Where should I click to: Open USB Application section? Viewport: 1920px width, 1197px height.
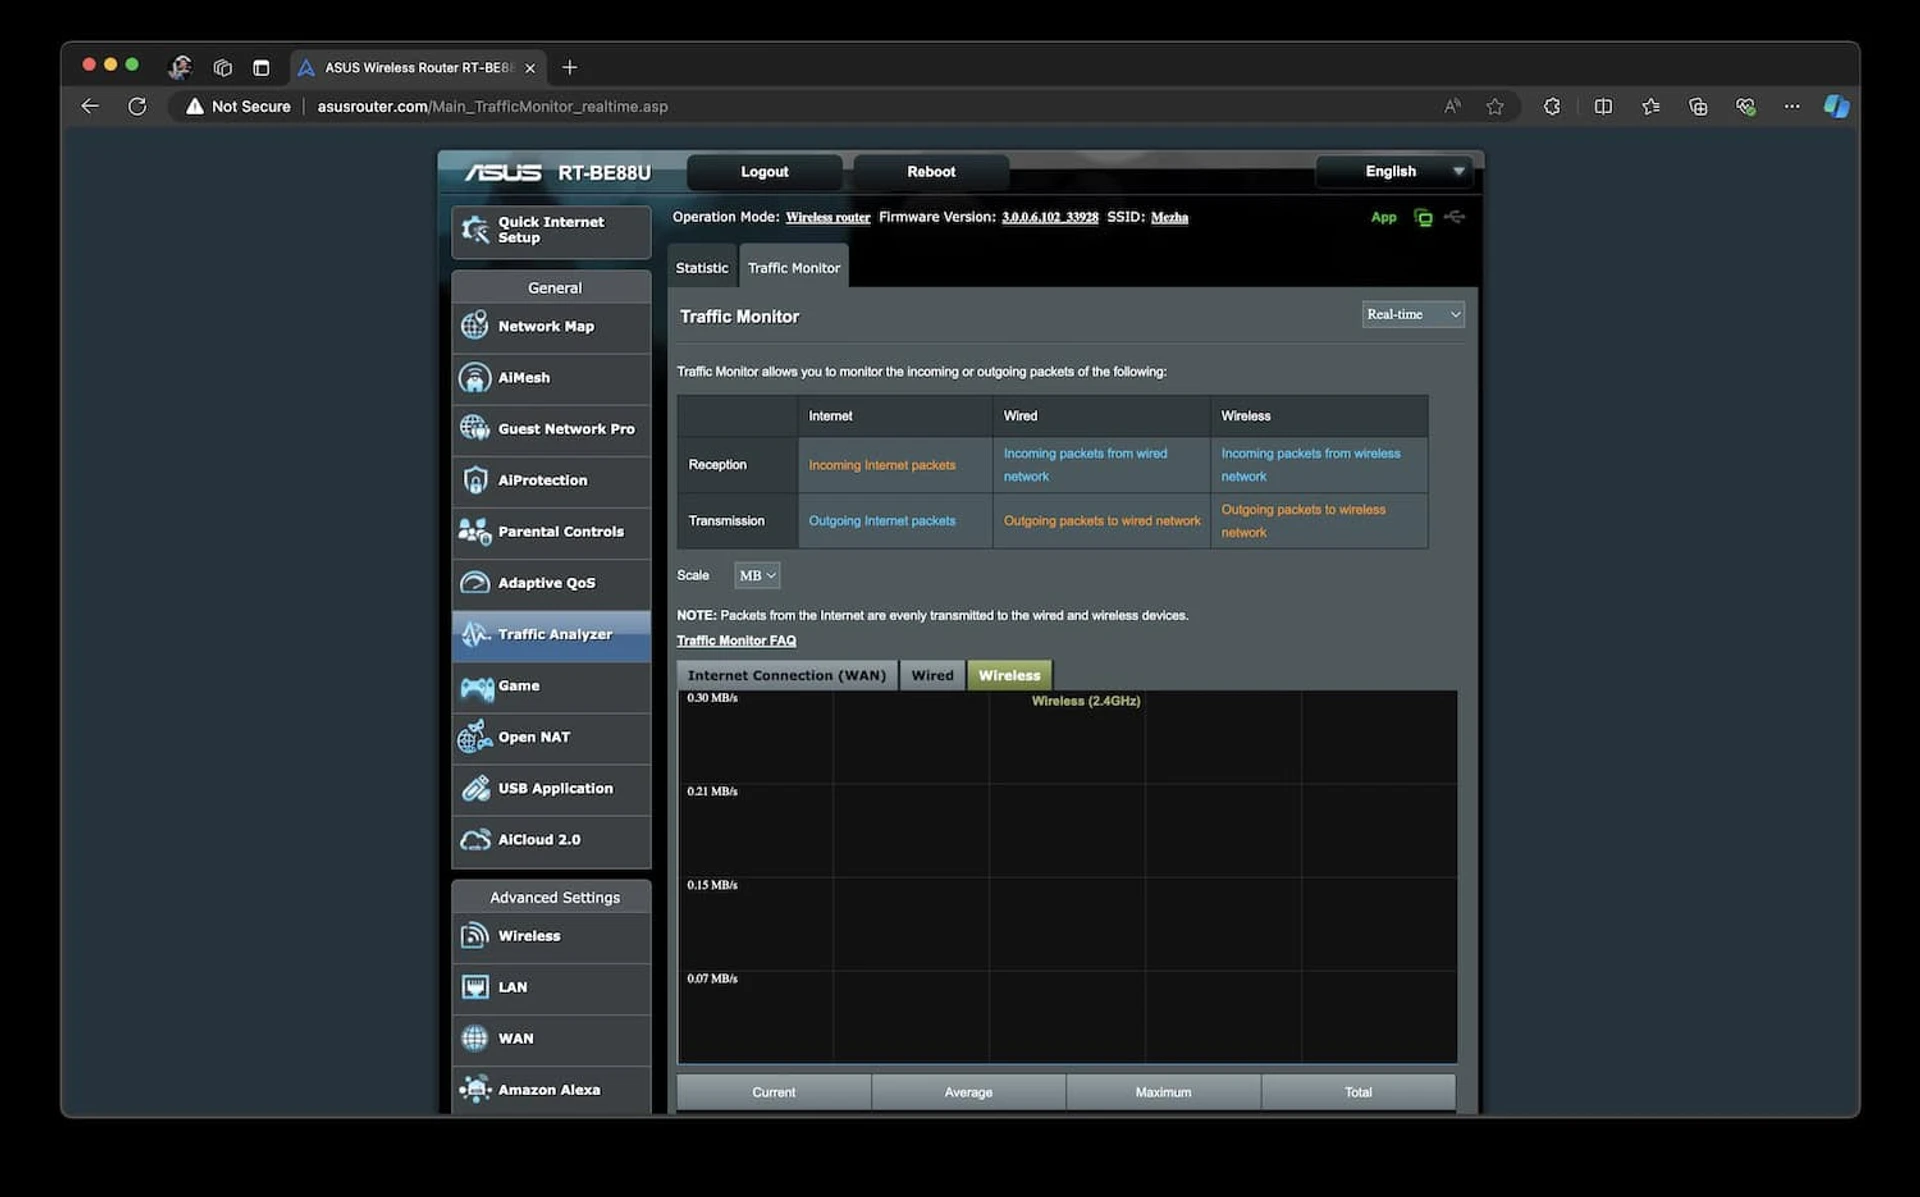pos(551,789)
